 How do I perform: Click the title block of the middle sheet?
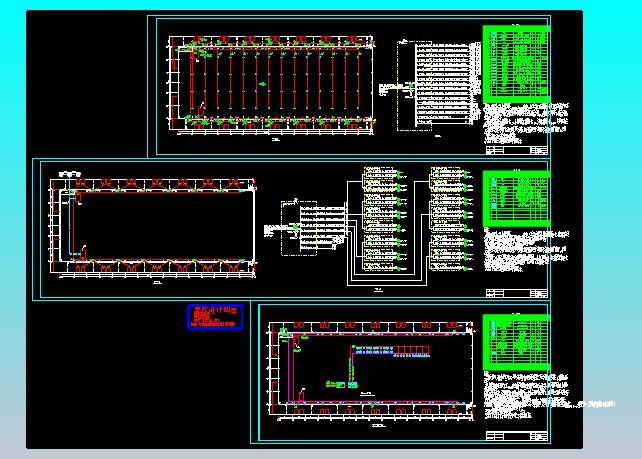(x=517, y=293)
